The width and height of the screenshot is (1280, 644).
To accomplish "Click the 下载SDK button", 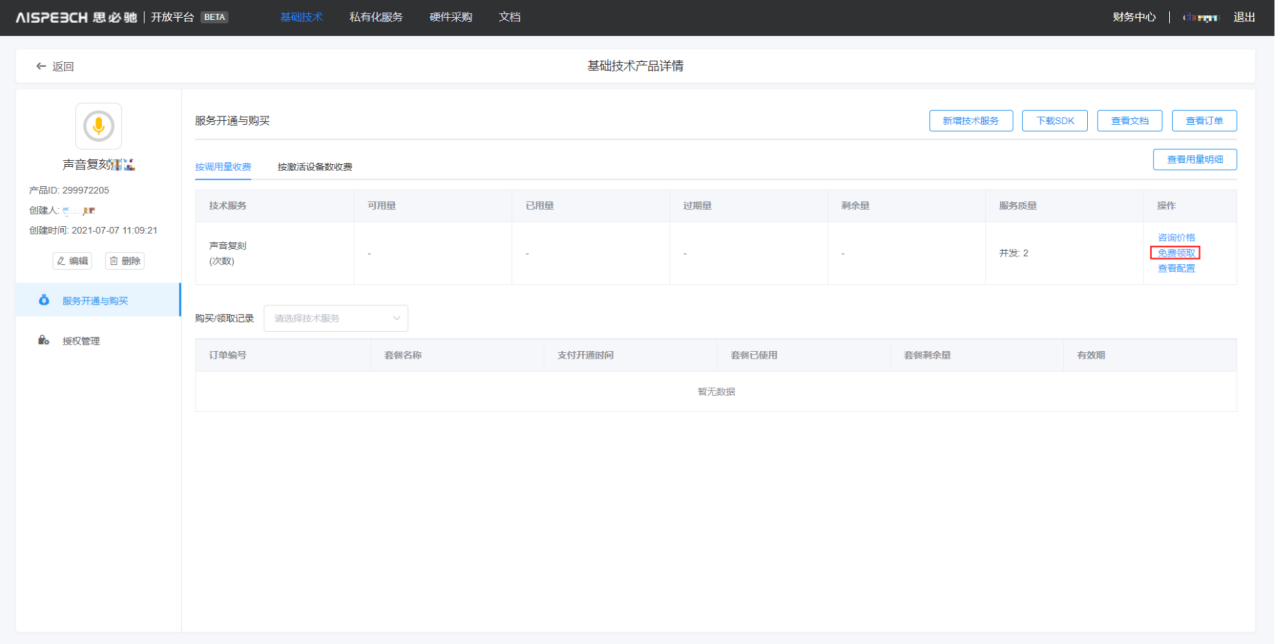I will 1054,121.
